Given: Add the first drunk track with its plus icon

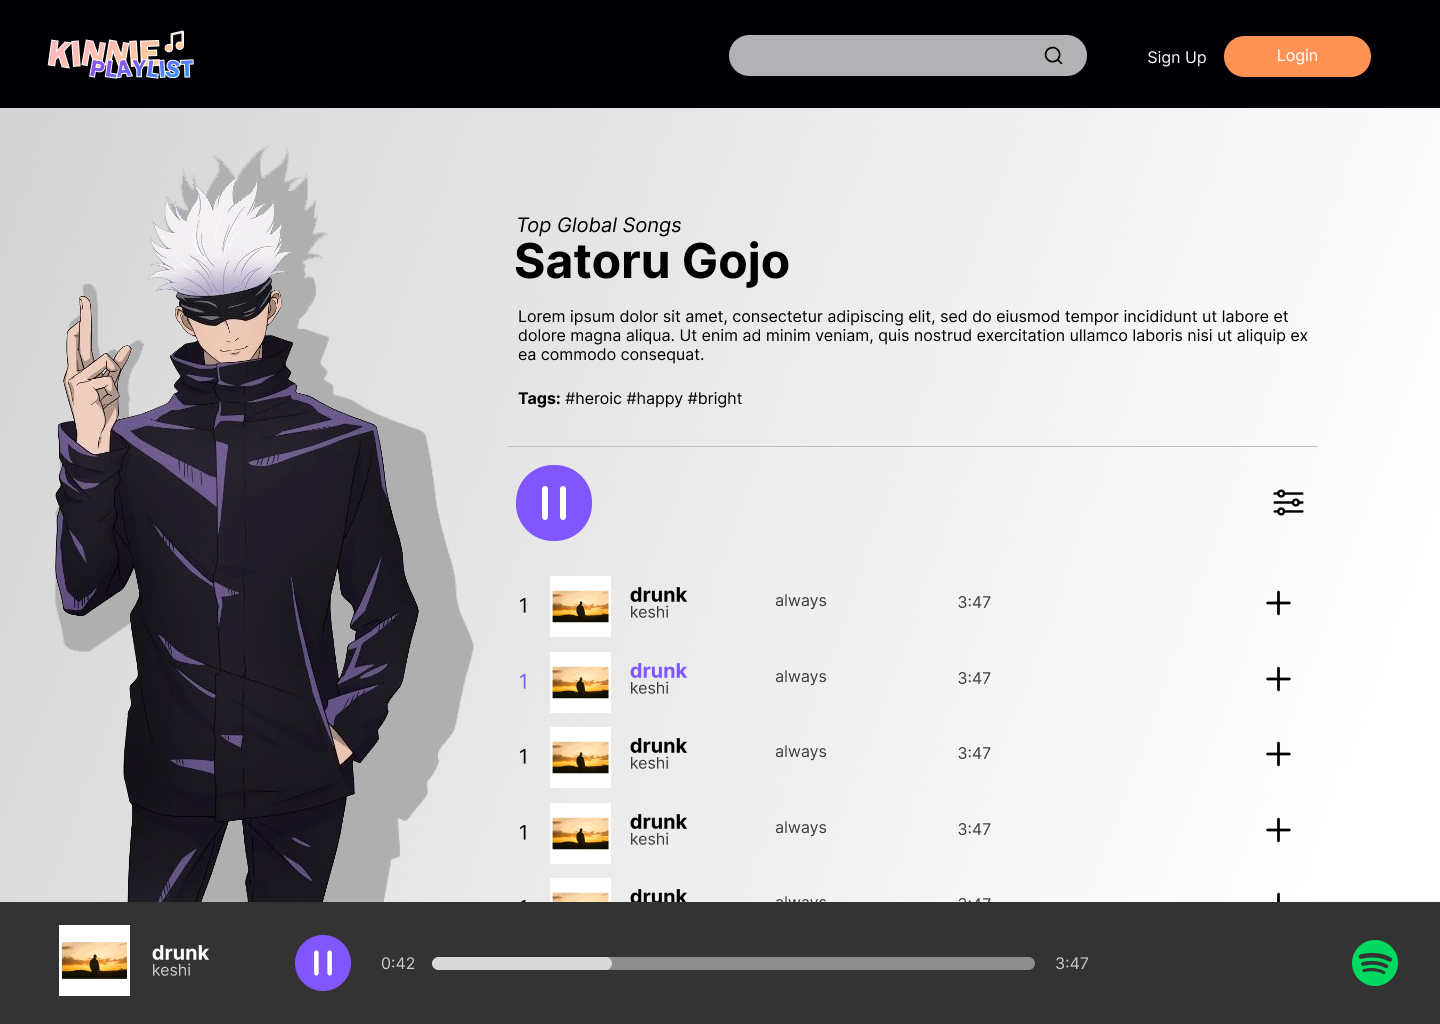Looking at the screenshot, I should click(x=1278, y=603).
